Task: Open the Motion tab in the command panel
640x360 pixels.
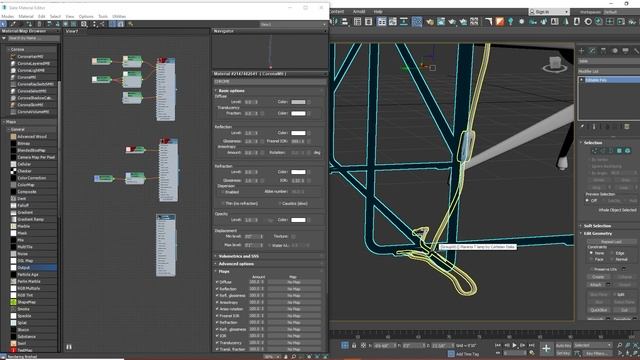Action: [x=614, y=51]
